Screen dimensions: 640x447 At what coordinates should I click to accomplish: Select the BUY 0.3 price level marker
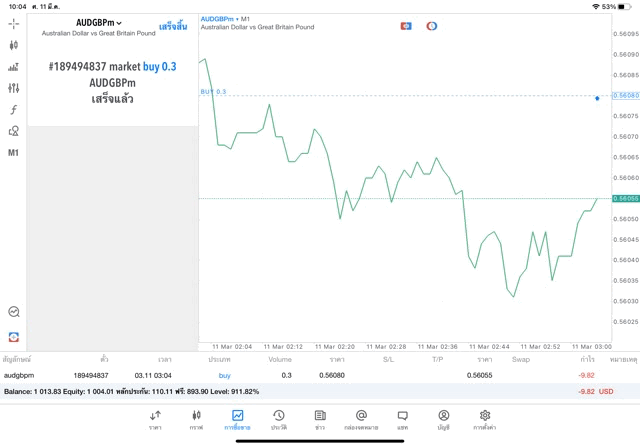coord(213,92)
